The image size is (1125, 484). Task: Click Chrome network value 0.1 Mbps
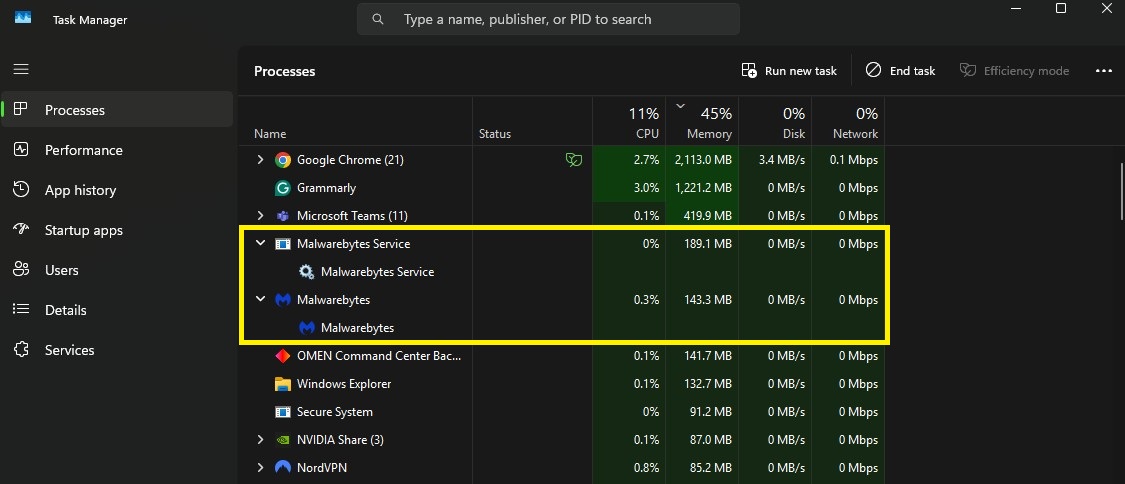(x=854, y=160)
